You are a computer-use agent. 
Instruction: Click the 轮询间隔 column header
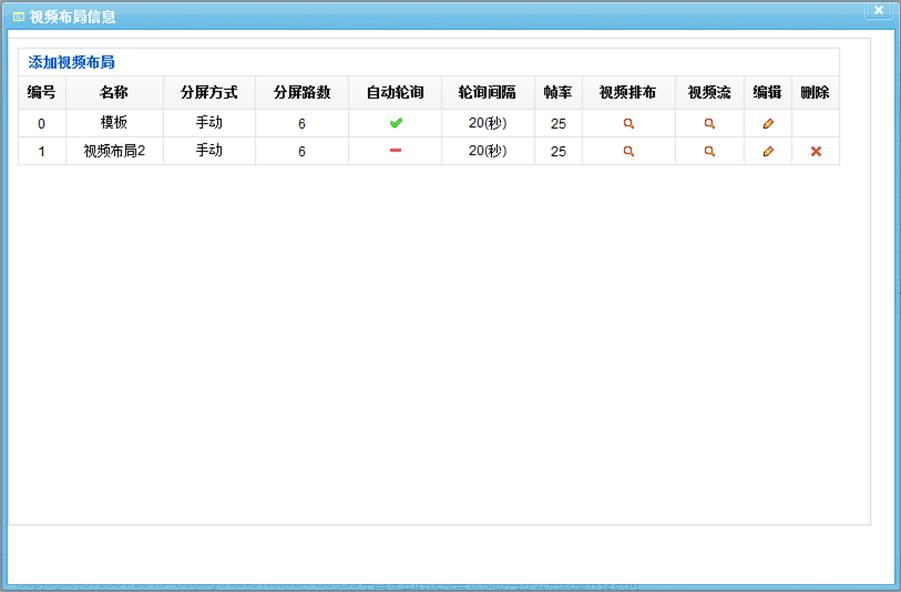(487, 93)
